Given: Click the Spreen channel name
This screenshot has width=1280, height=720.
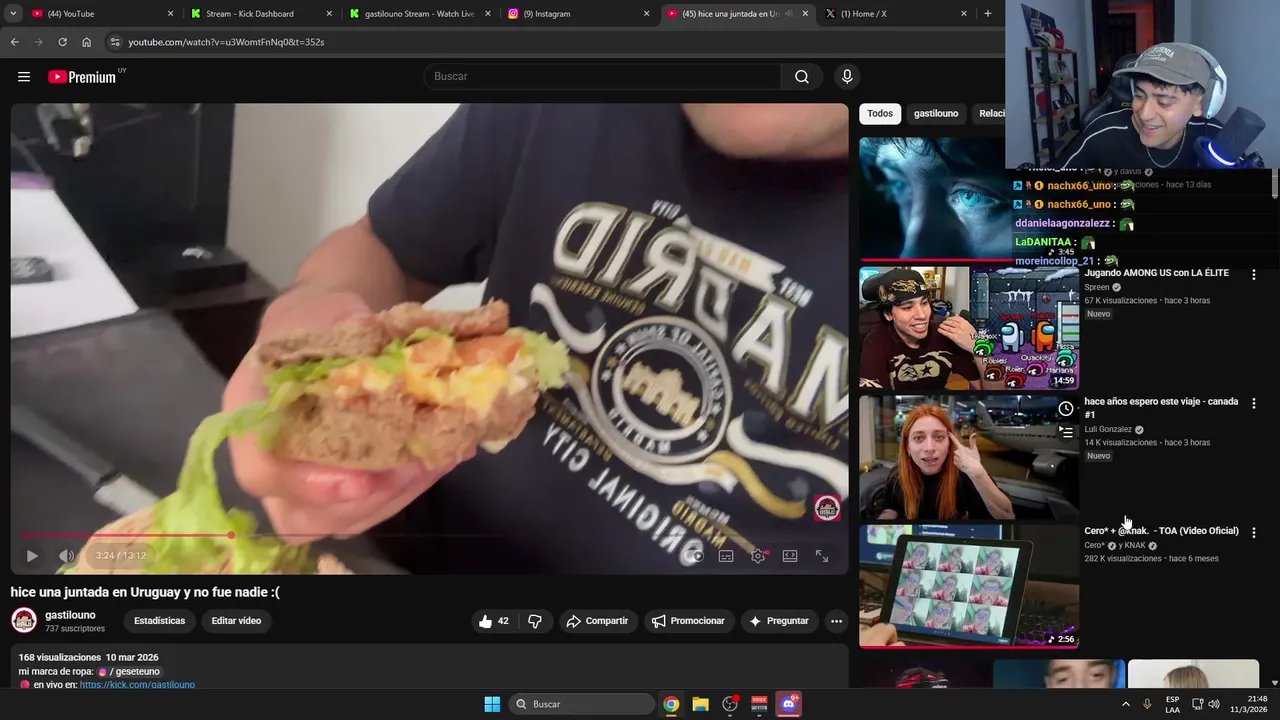Looking at the screenshot, I should coord(1097,287).
